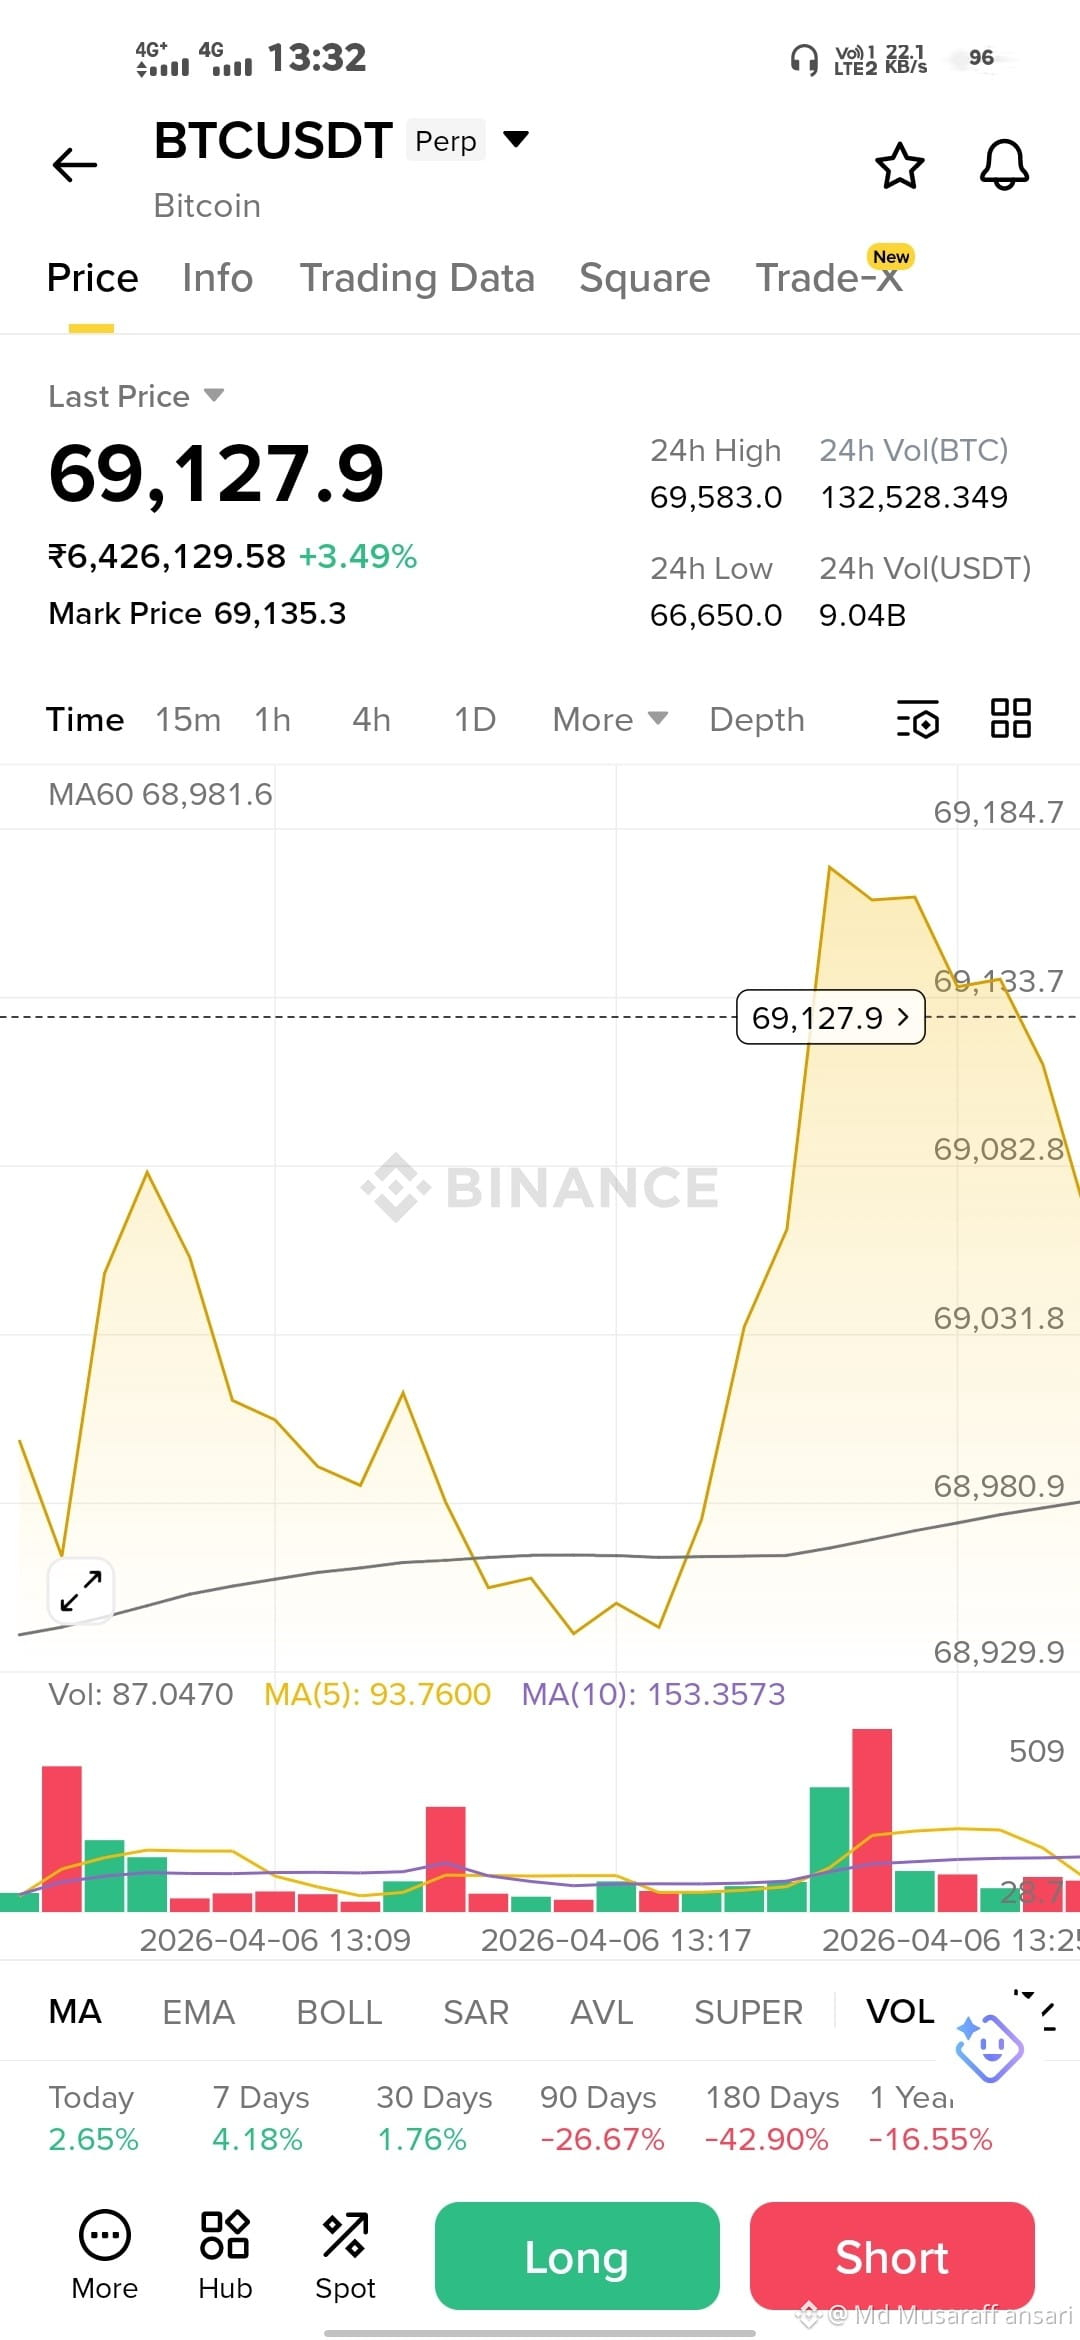The height and width of the screenshot is (2340, 1080).
Task: Select the 15m timeframe
Action: [188, 719]
